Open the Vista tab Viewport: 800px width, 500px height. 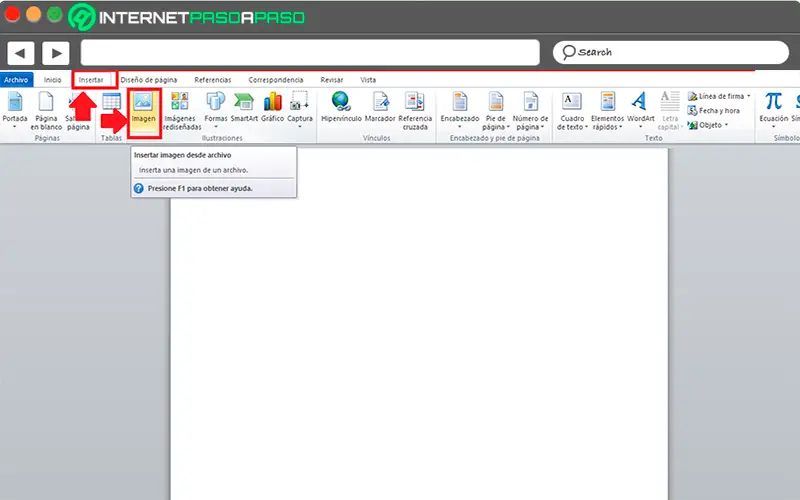click(x=368, y=80)
